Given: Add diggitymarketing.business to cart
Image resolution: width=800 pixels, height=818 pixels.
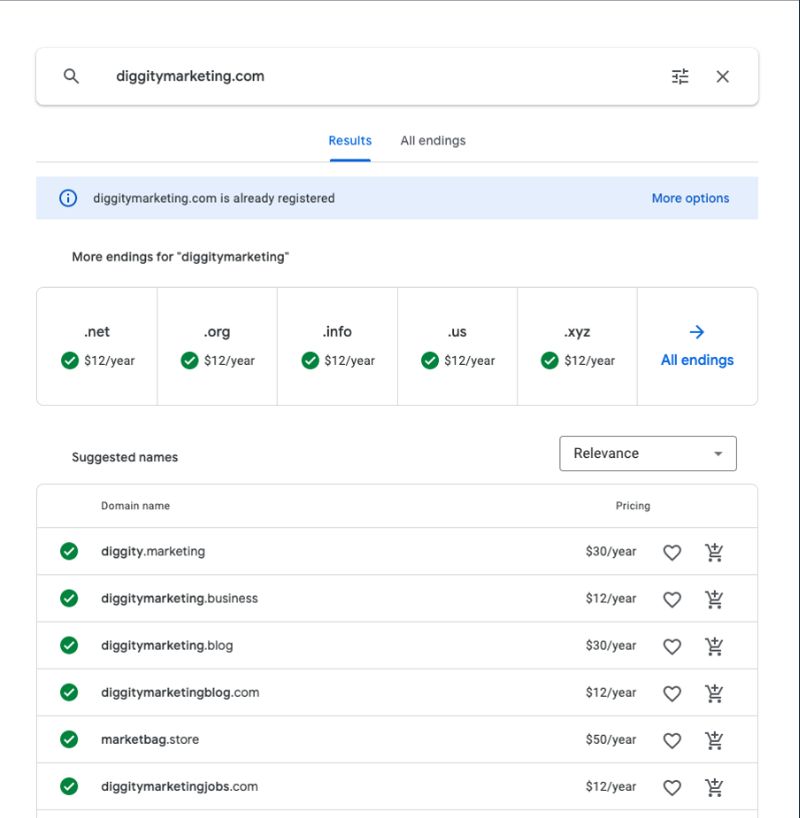Looking at the screenshot, I should click(x=714, y=599).
